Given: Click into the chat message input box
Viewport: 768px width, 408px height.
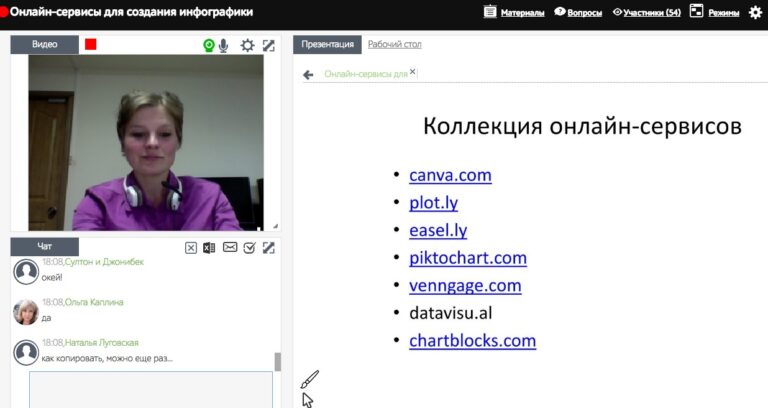Looking at the screenshot, I should coord(151,389).
